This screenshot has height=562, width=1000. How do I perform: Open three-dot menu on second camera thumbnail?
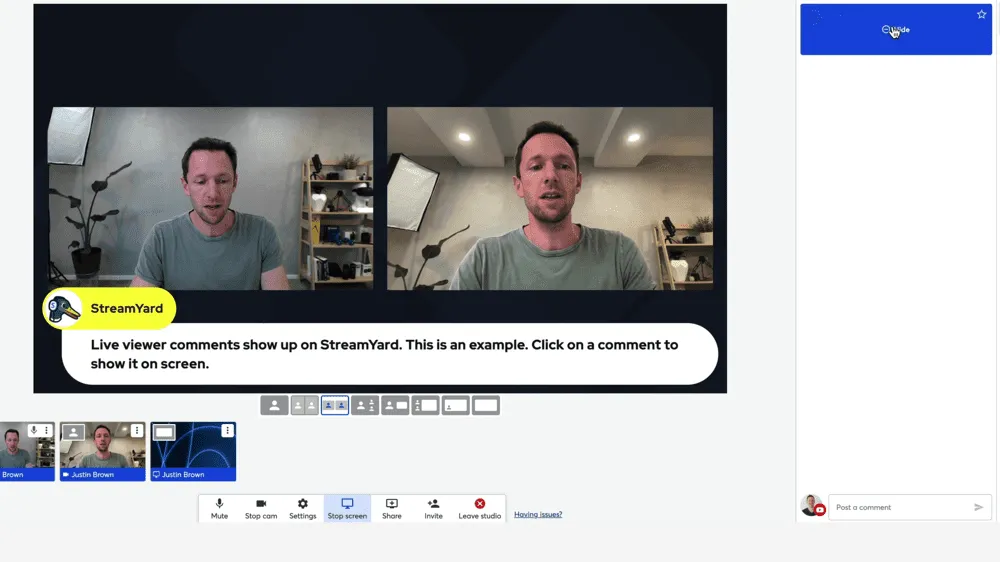[137, 431]
